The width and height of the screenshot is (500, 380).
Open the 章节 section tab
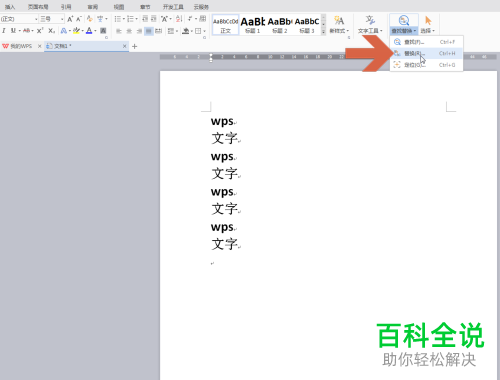click(145, 7)
